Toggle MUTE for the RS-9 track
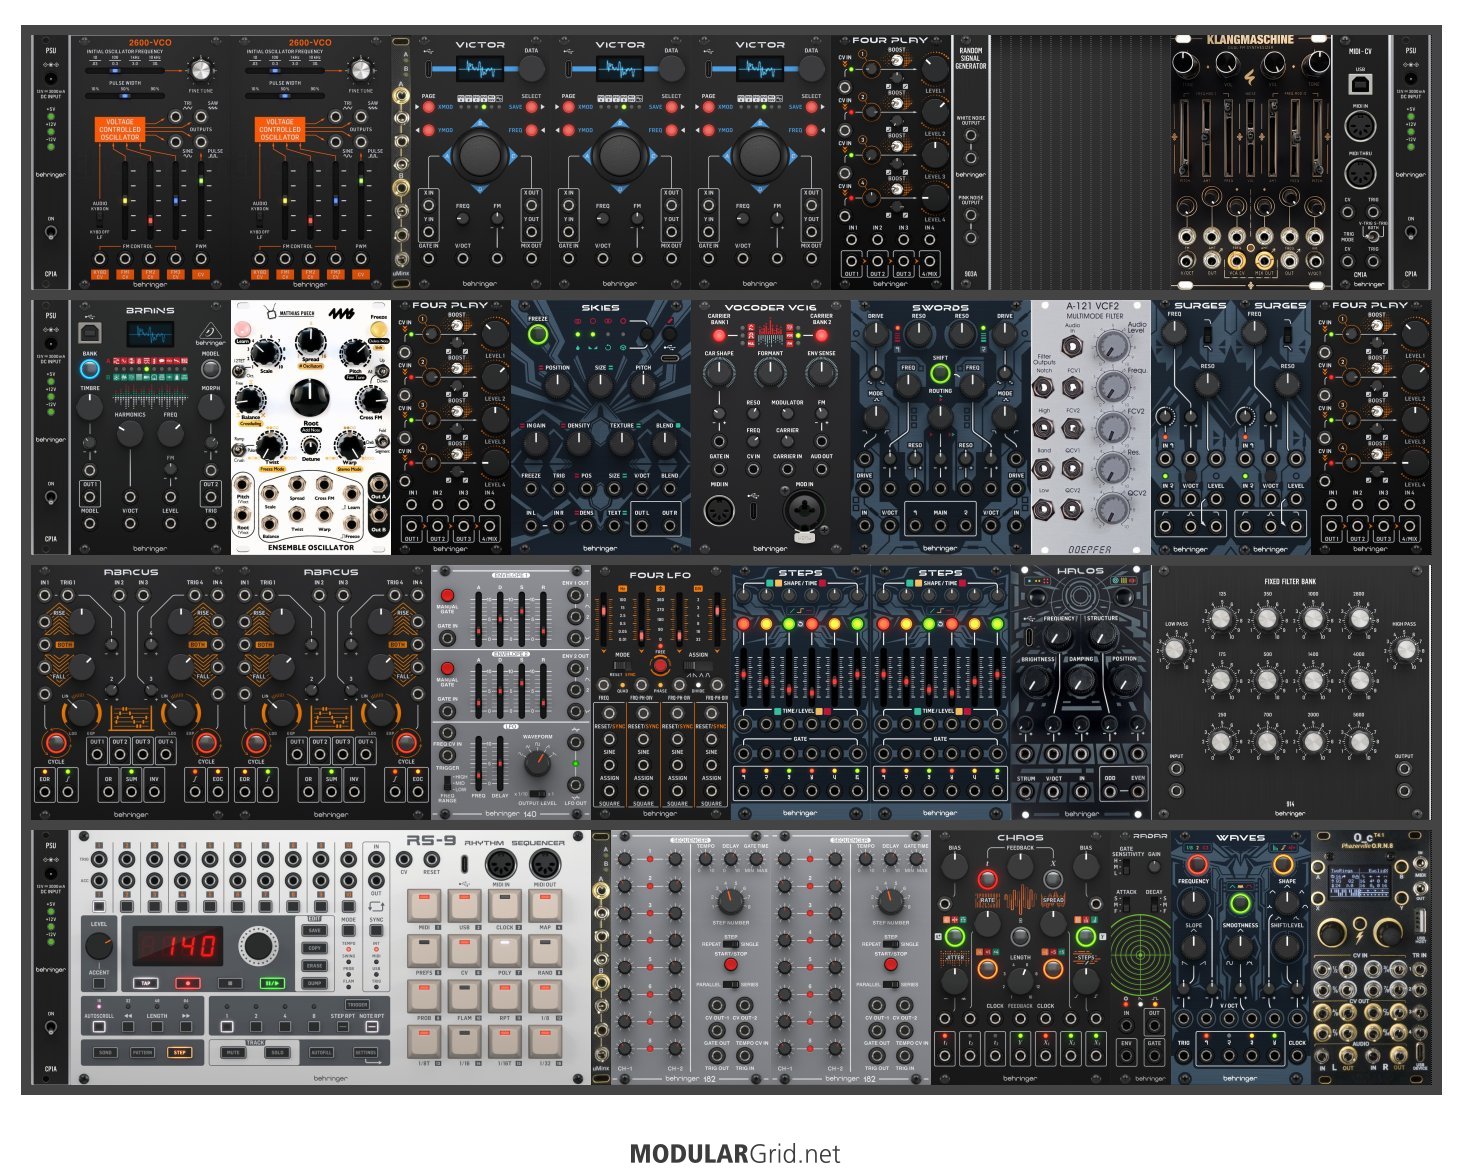Screen dimensions: 1472x1175 click(x=233, y=1052)
